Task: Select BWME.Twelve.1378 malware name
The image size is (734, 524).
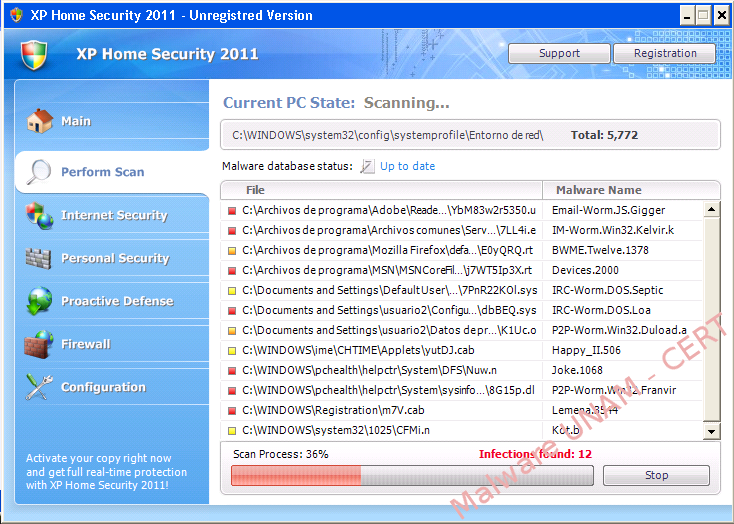Action: click(600, 251)
